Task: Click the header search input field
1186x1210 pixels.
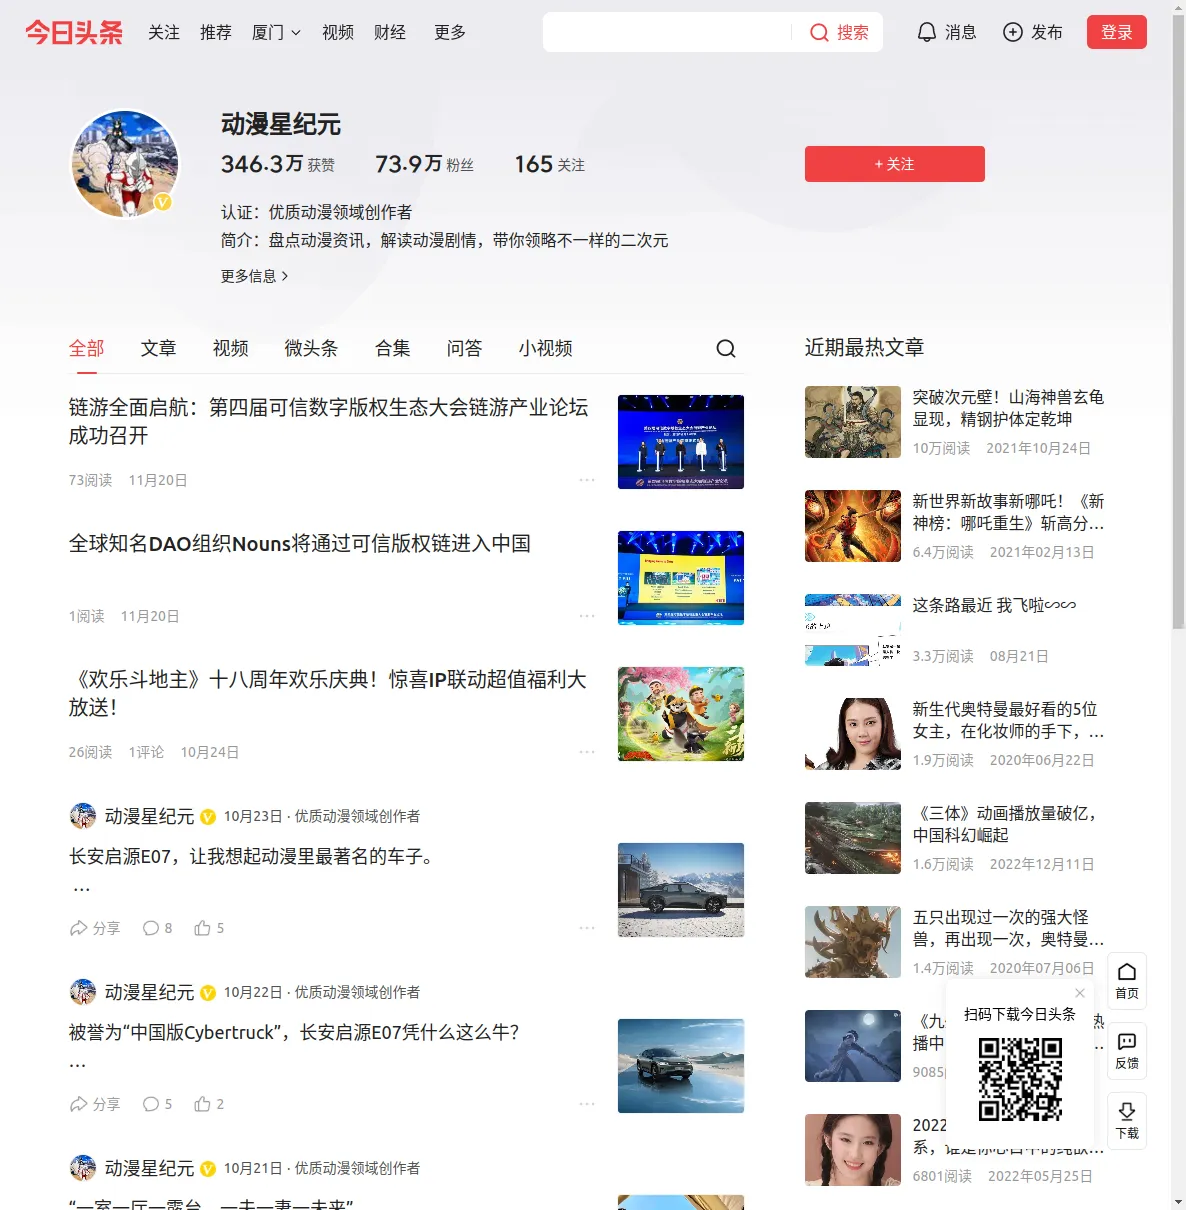Action: [x=668, y=32]
